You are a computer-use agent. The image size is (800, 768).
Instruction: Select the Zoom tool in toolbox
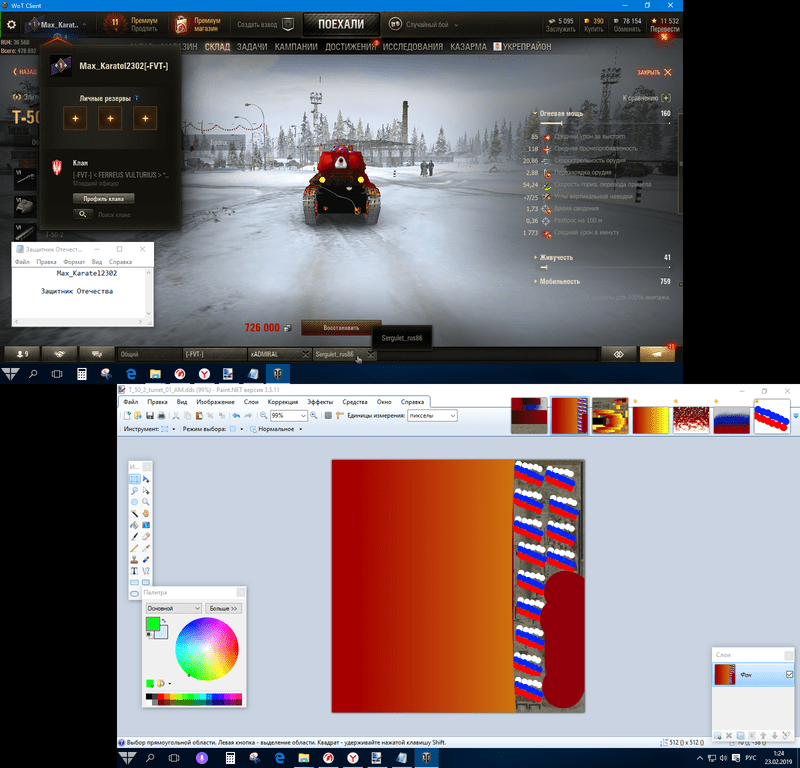(146, 502)
